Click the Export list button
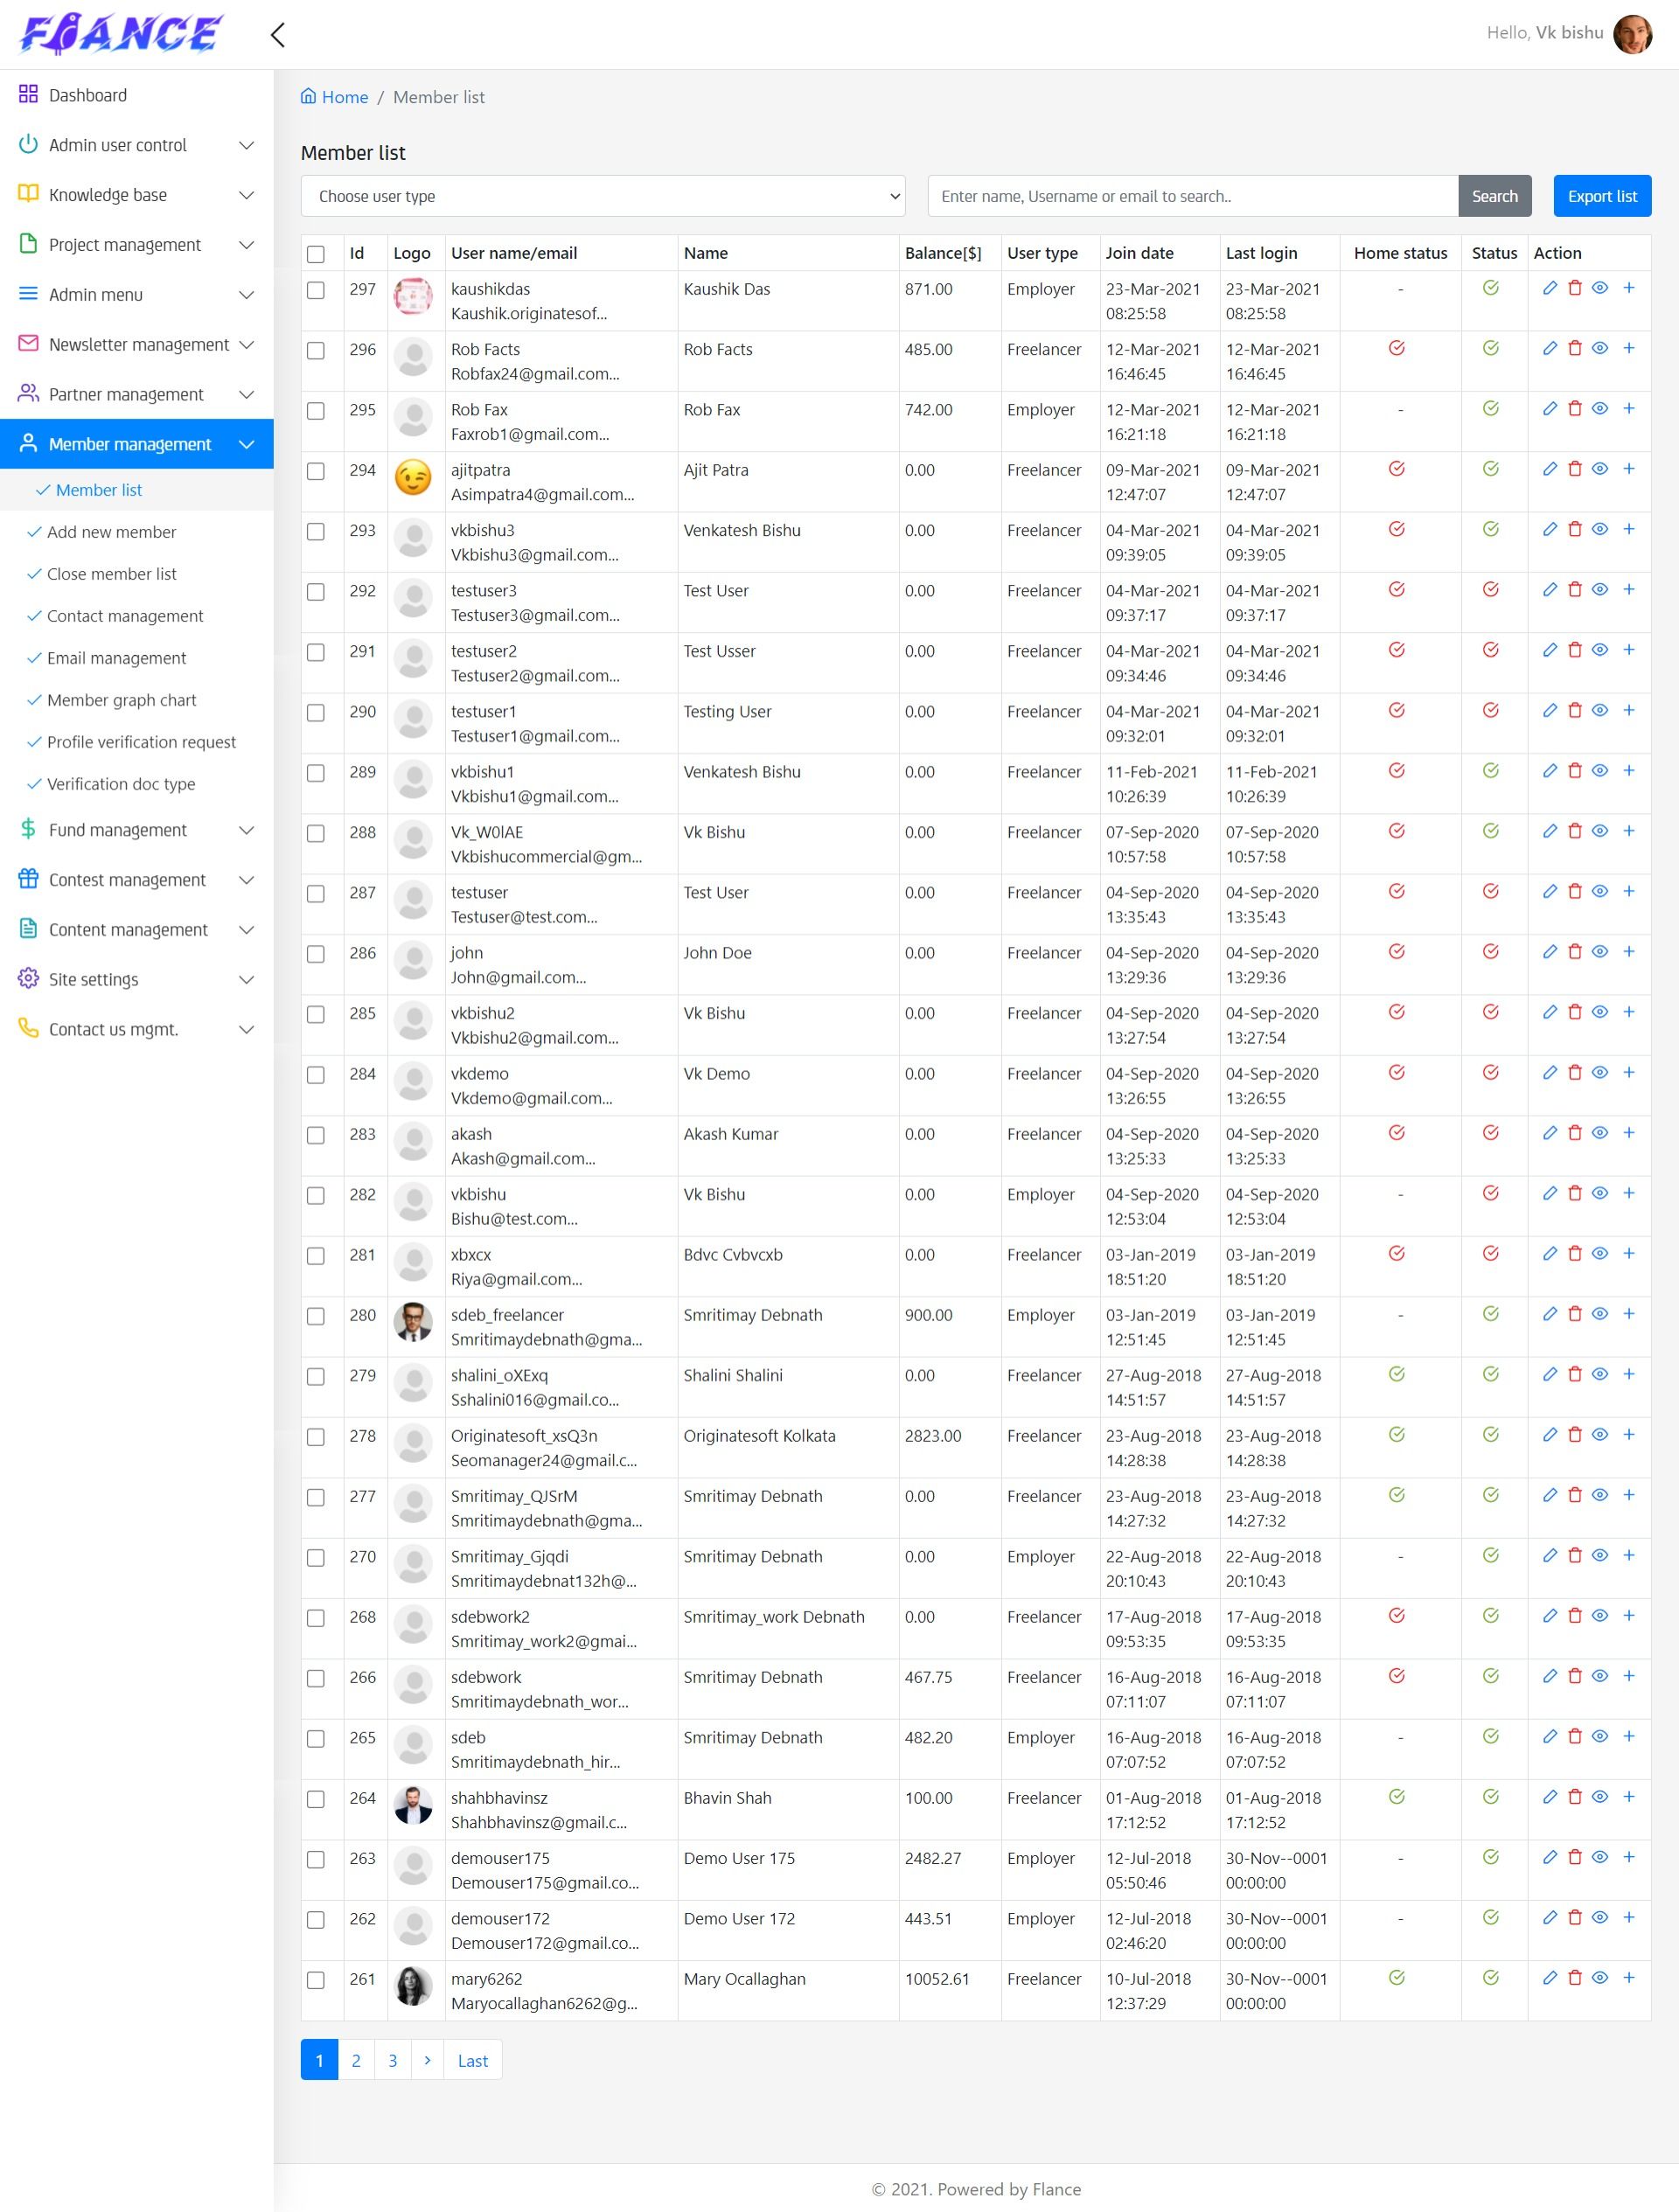 (1601, 196)
